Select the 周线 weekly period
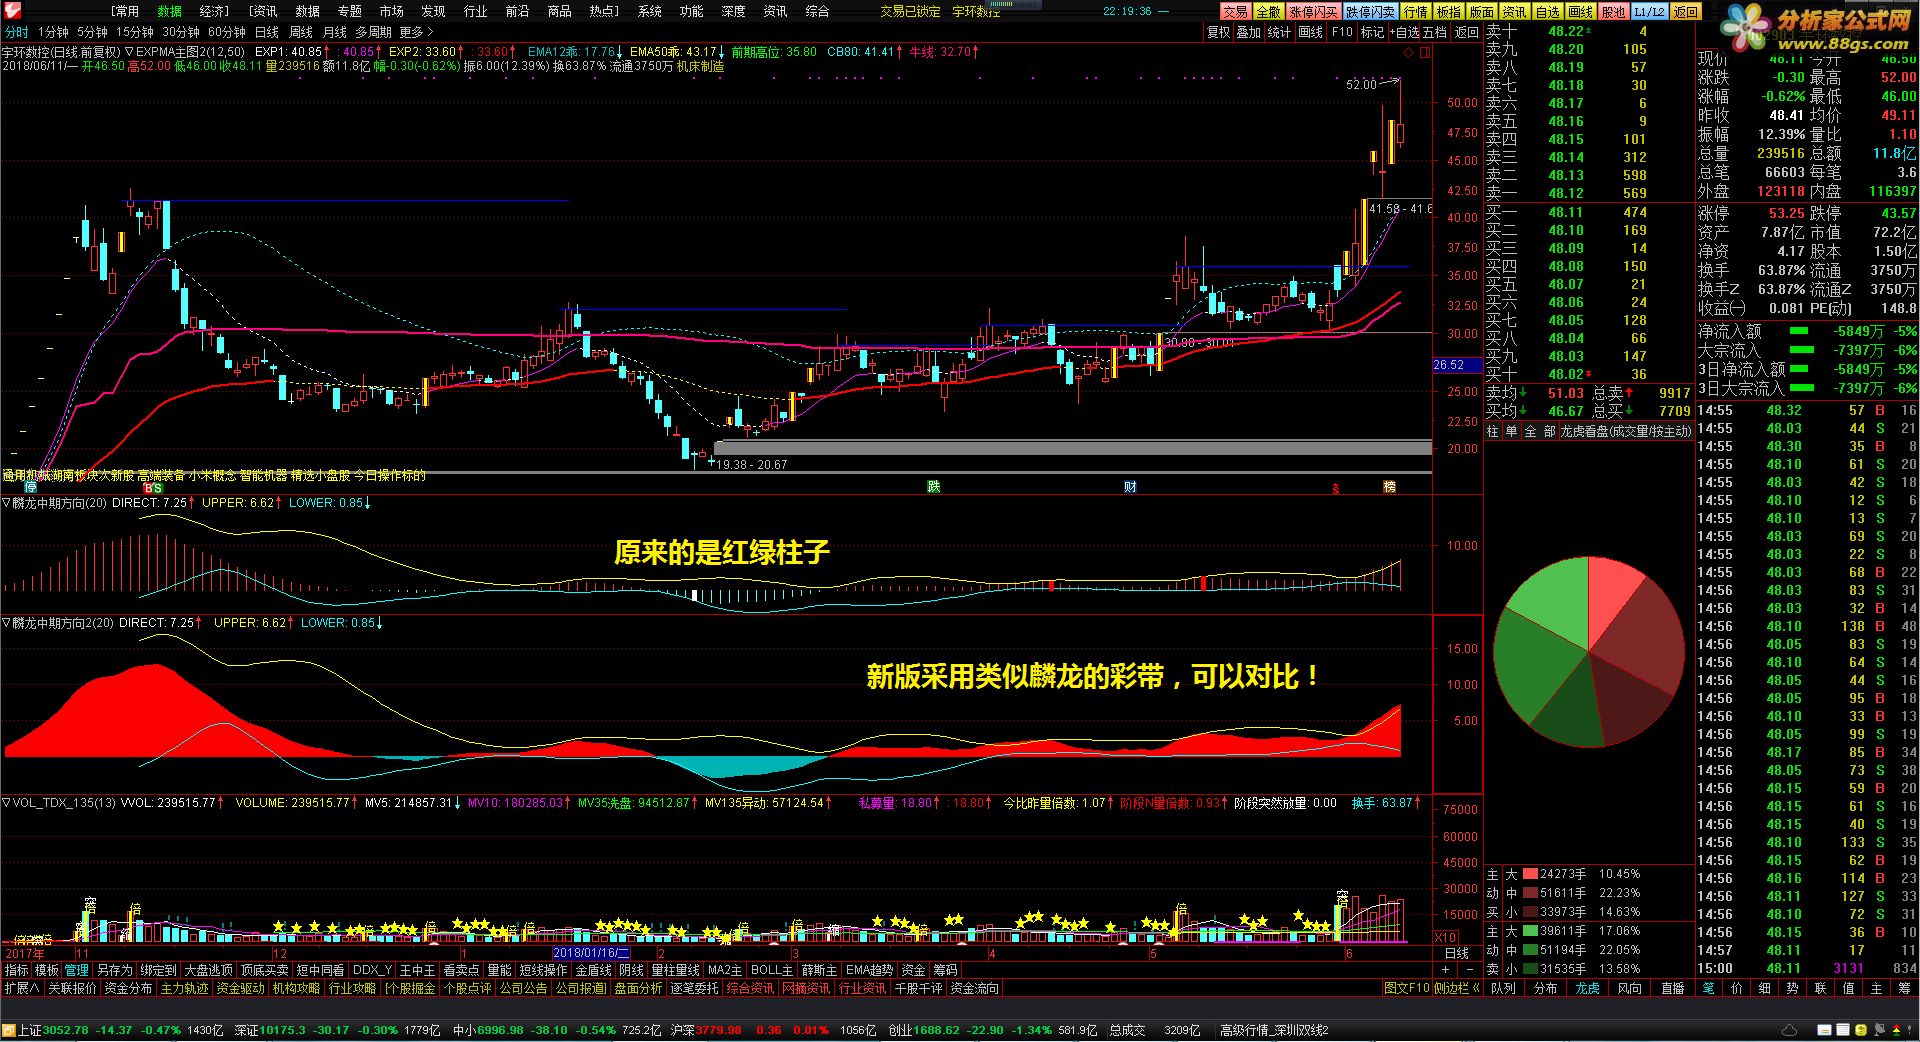Screen dimensions: 1920x1042 click(x=300, y=32)
